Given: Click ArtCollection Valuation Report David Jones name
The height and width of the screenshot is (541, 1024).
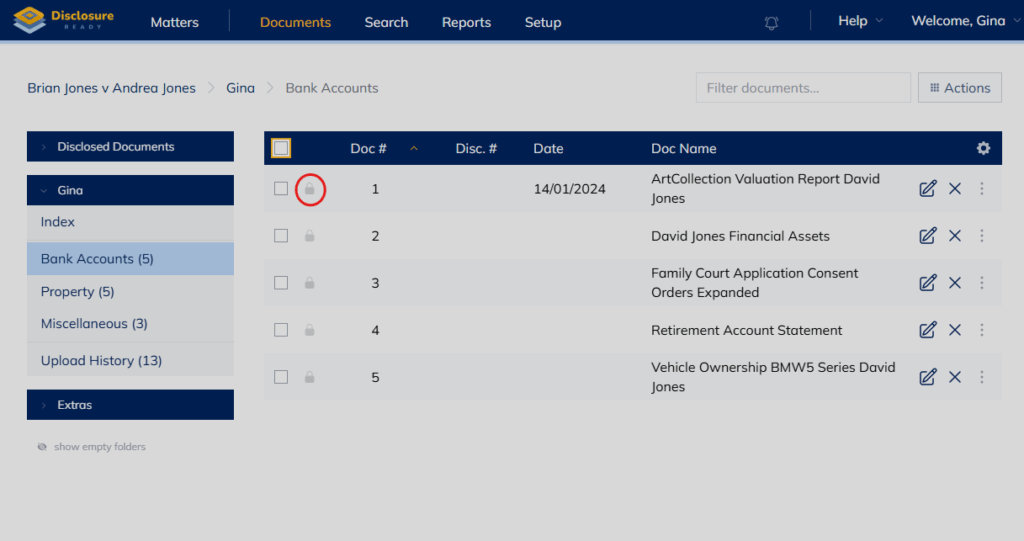Looking at the screenshot, I should (765, 189).
